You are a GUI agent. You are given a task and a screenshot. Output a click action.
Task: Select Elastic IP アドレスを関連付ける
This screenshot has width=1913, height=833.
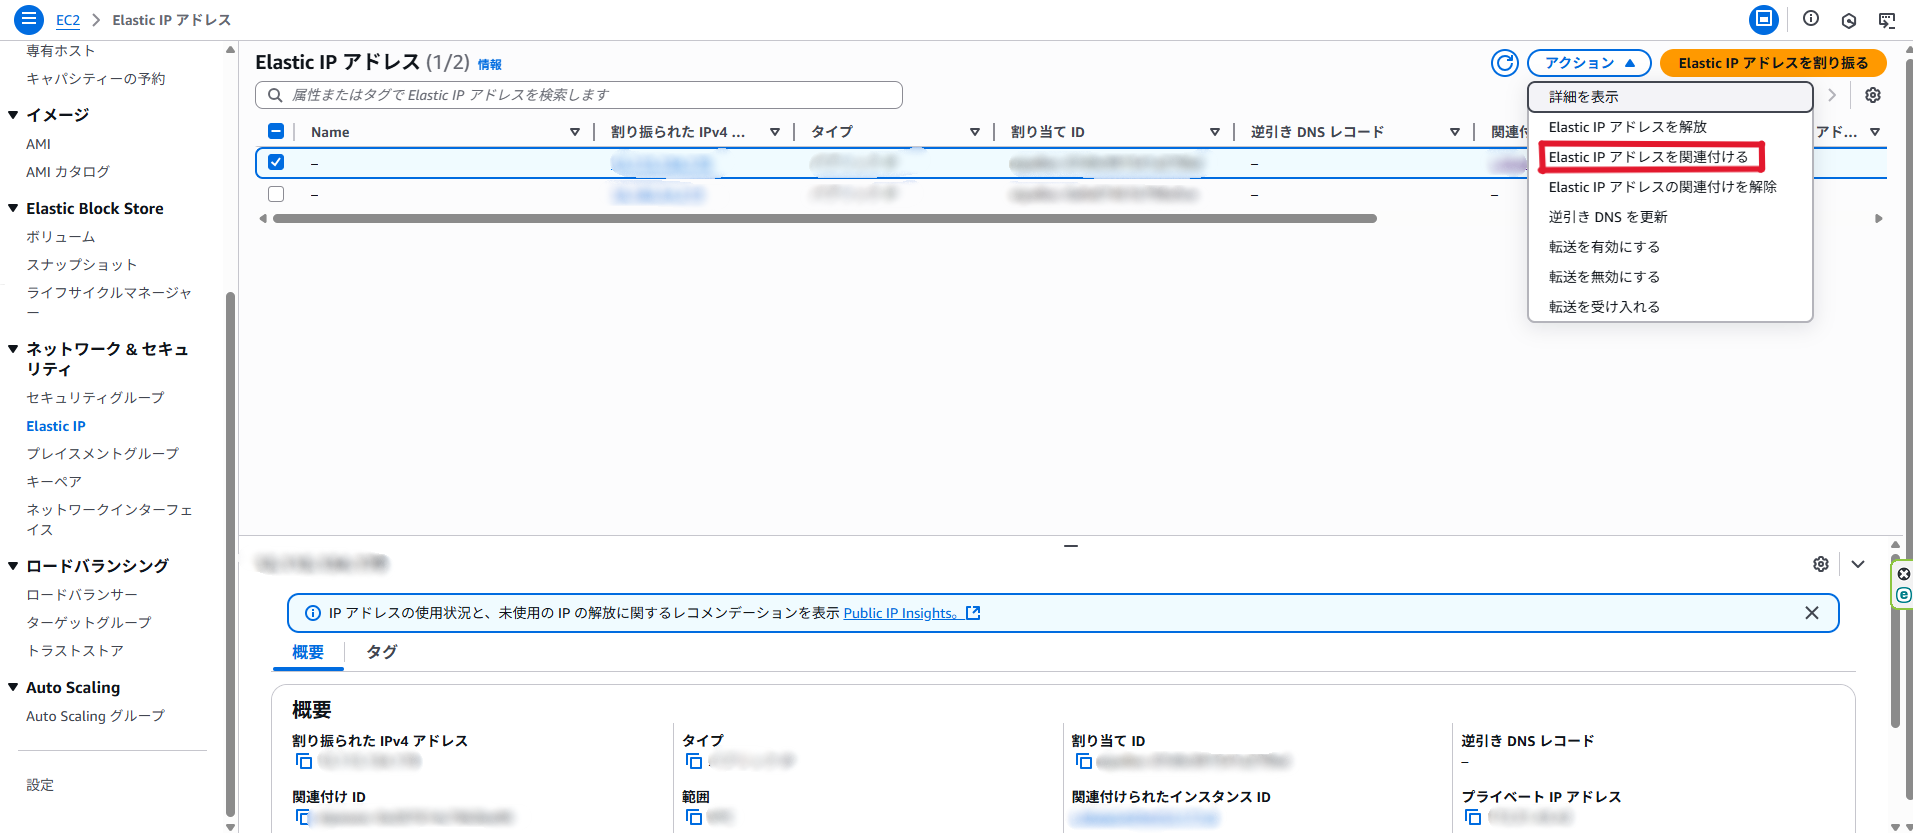[1670, 157]
